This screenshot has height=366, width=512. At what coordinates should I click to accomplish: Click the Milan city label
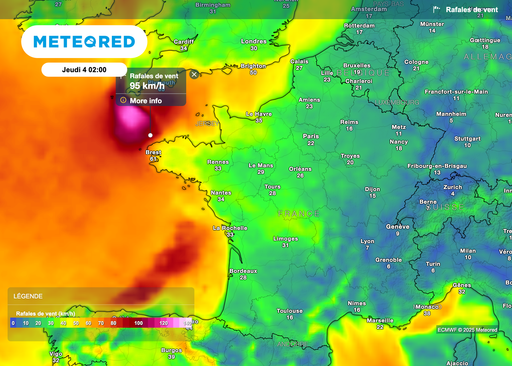coord(468,251)
